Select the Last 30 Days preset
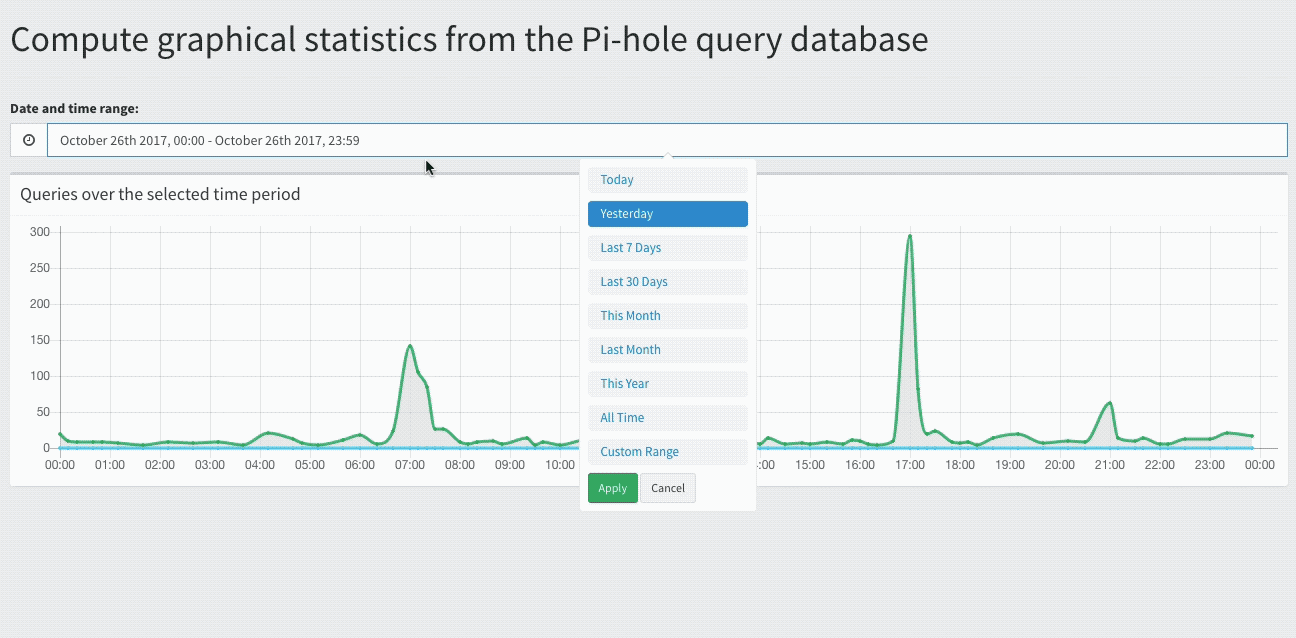The height and width of the screenshot is (638, 1296). [x=668, y=282]
